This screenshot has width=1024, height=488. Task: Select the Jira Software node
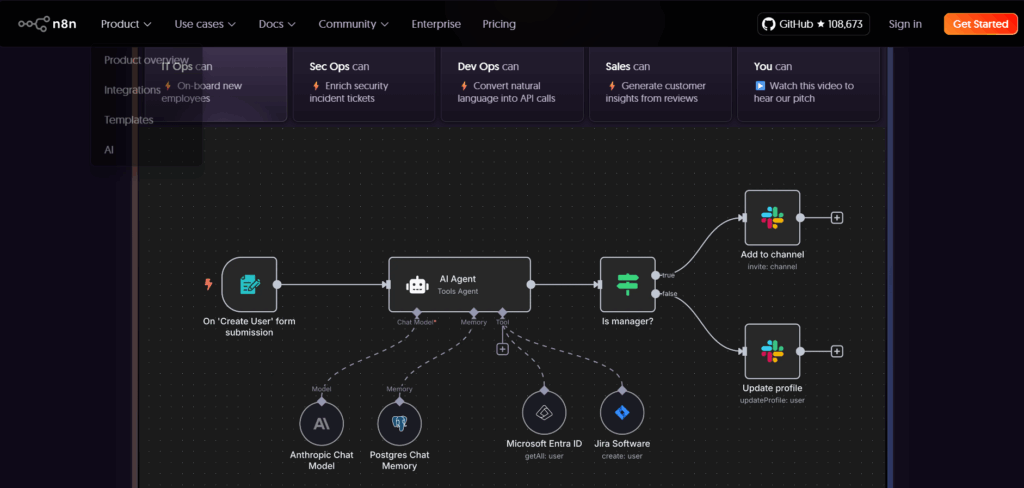[x=622, y=412]
